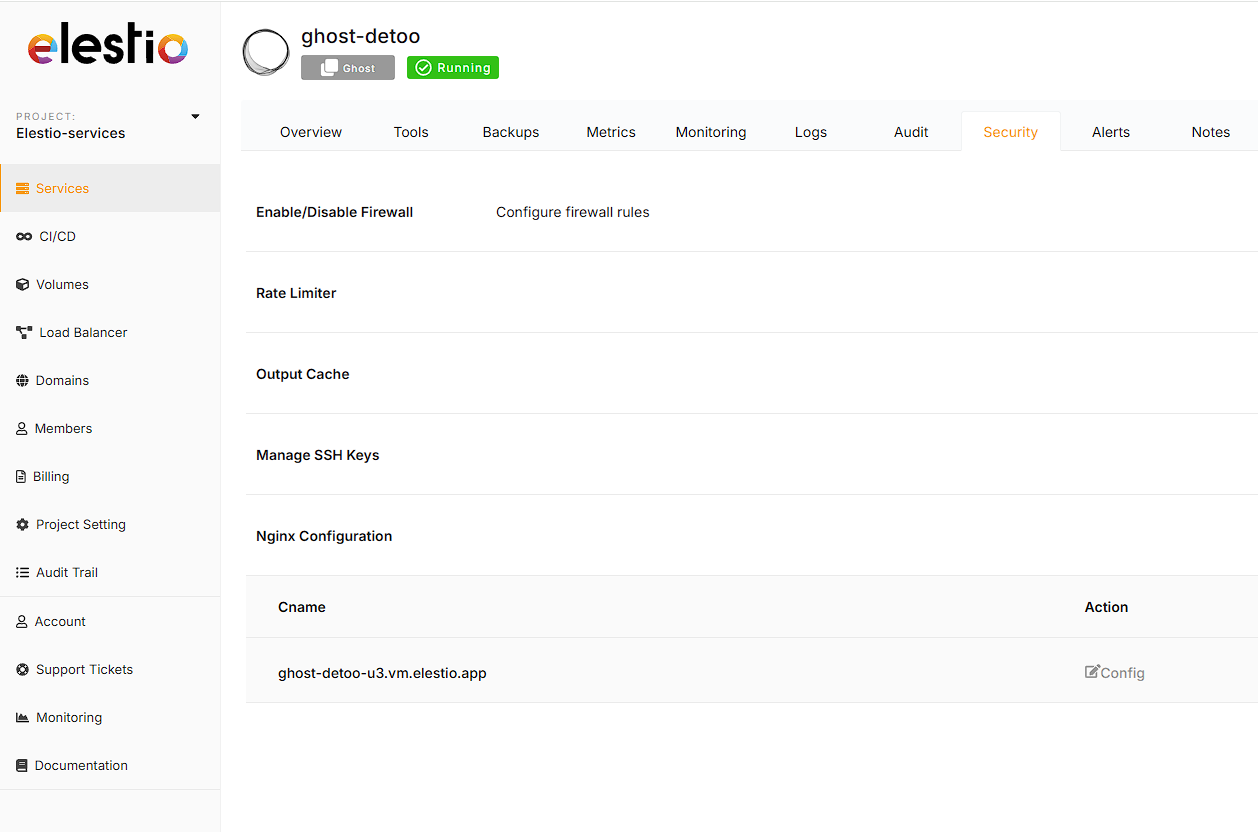The width and height of the screenshot is (1258, 832).
Task: Click the Config edit pencil icon
Action: point(1092,672)
